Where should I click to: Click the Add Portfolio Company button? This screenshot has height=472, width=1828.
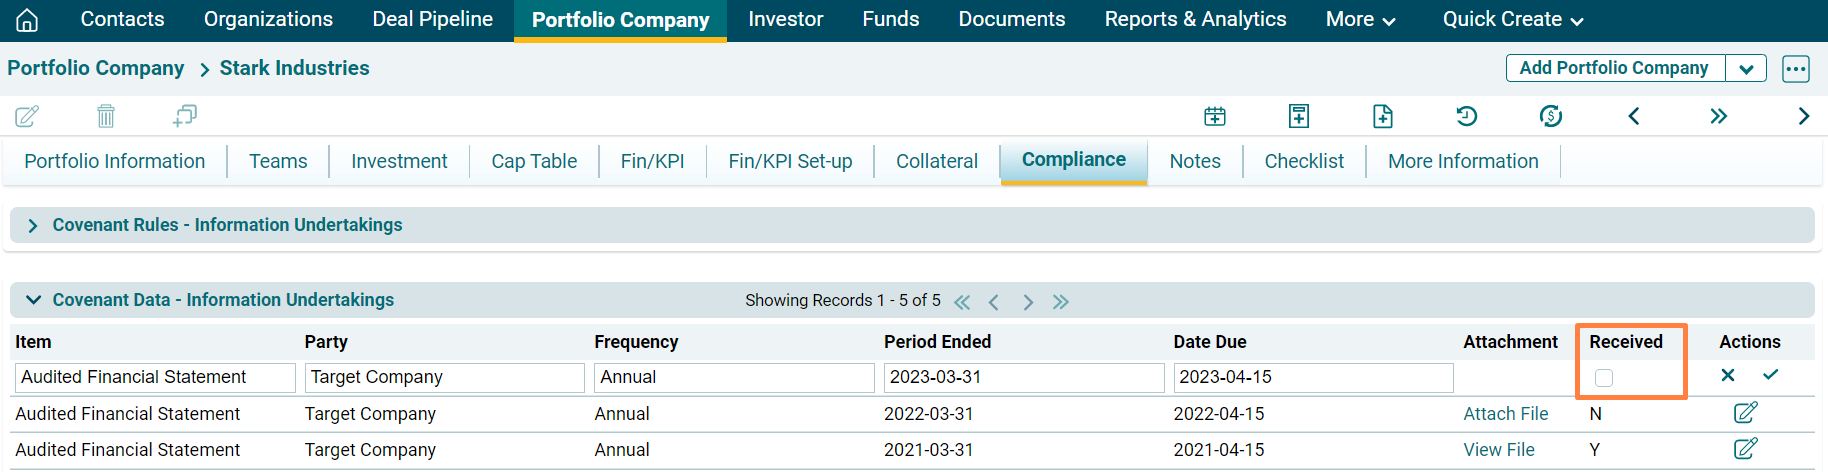(1613, 68)
